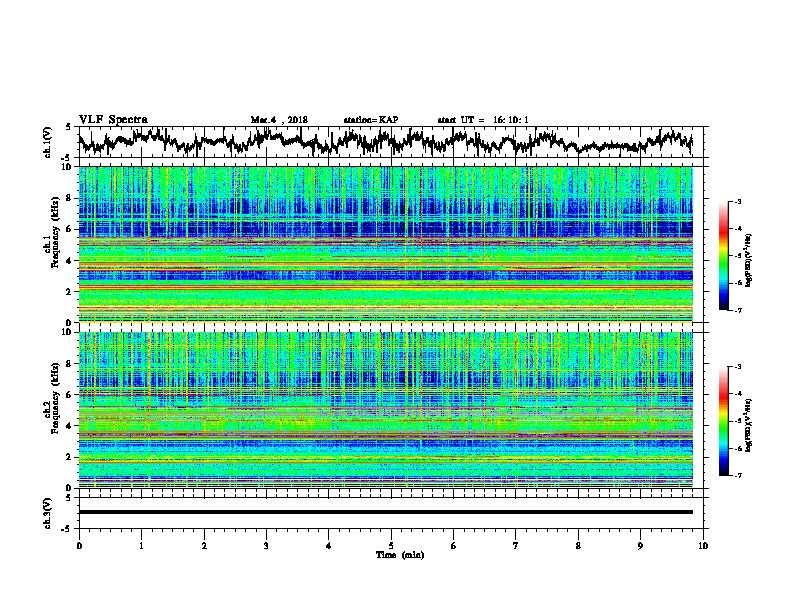This screenshot has width=792, height=612.
Task: Click the "7" tick on the time axis
Action: coord(516,546)
